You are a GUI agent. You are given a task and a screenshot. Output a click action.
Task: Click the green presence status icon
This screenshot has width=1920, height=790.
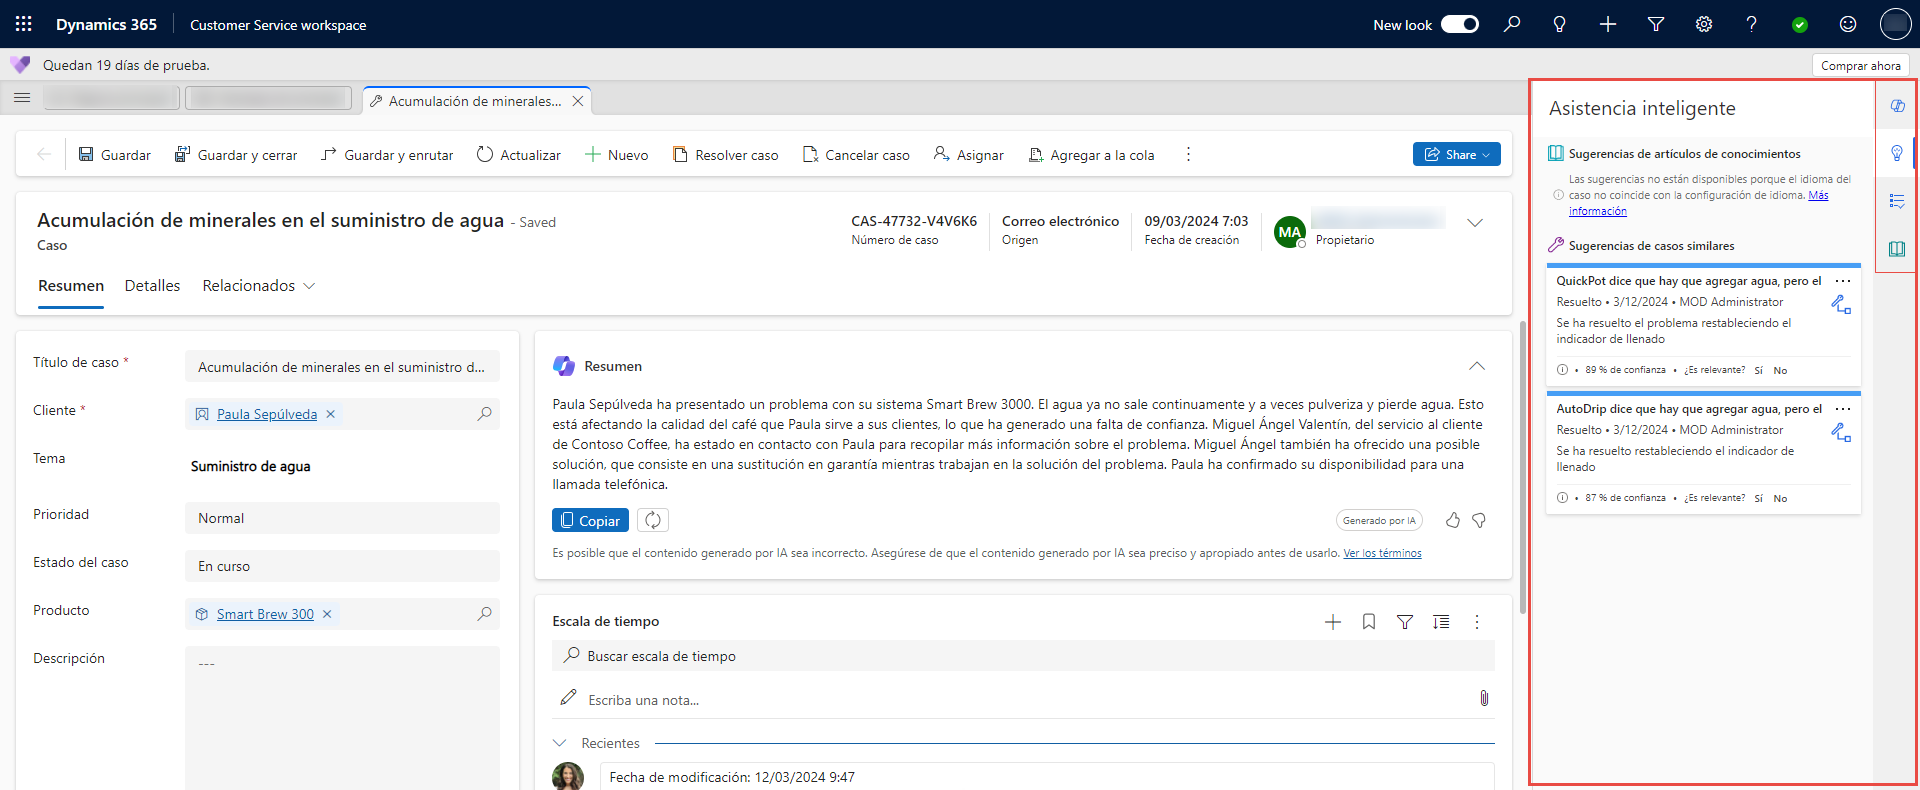[x=1800, y=25]
